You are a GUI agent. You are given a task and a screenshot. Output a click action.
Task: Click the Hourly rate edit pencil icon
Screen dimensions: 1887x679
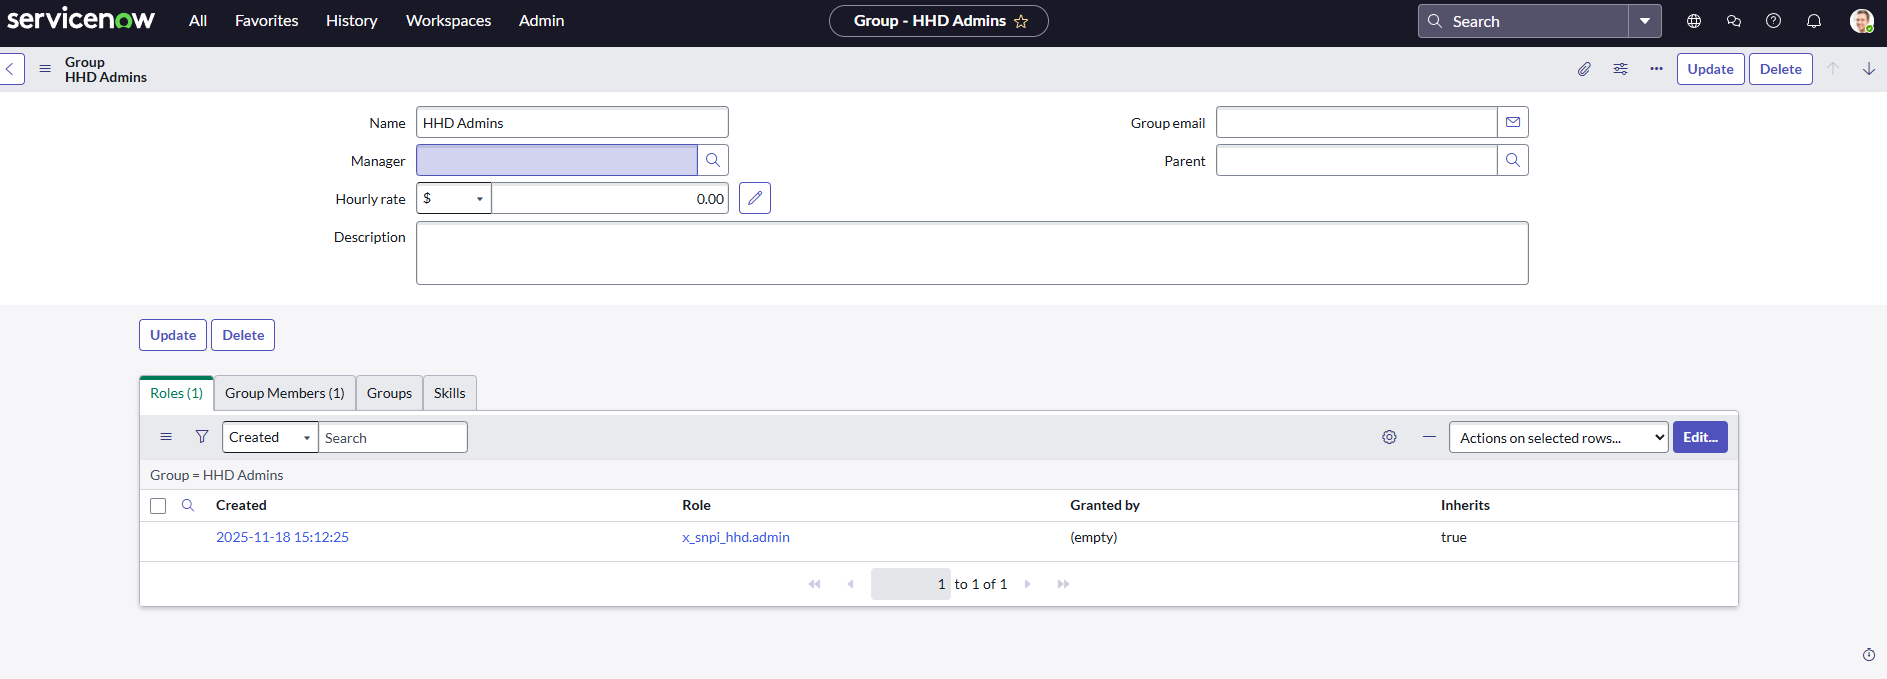(755, 198)
